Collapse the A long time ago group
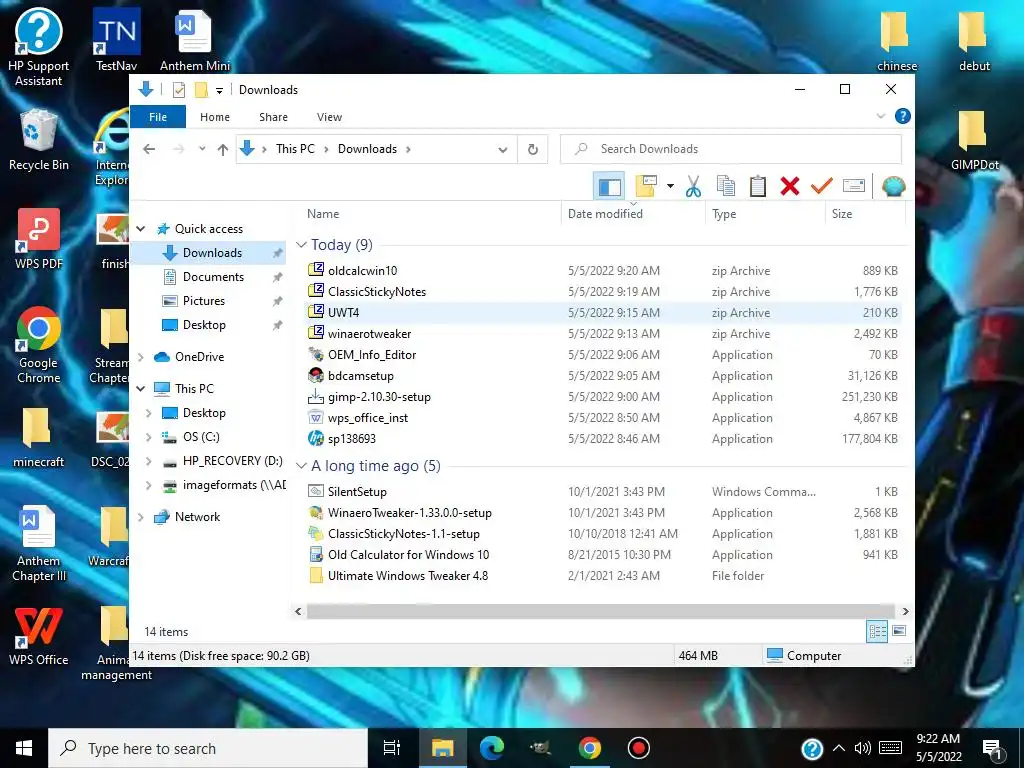Image resolution: width=1024 pixels, height=768 pixels. click(301, 466)
